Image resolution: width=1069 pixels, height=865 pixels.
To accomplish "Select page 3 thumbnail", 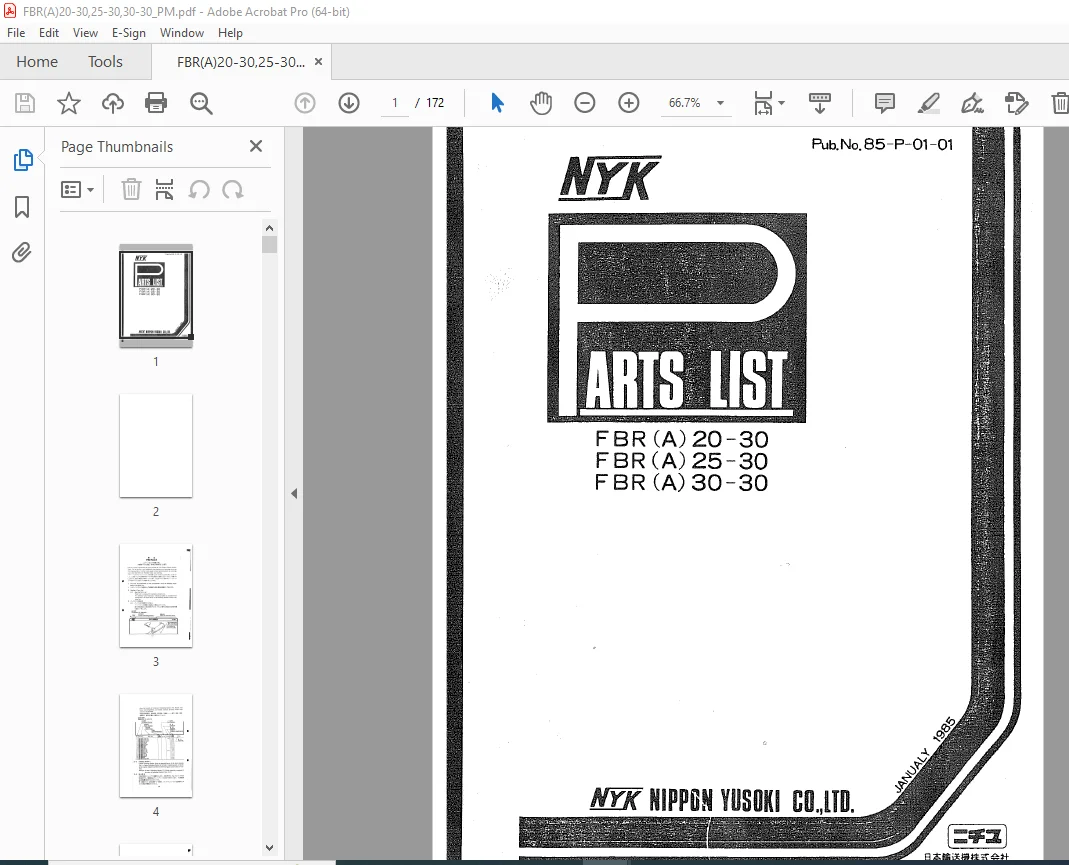I will (156, 596).
